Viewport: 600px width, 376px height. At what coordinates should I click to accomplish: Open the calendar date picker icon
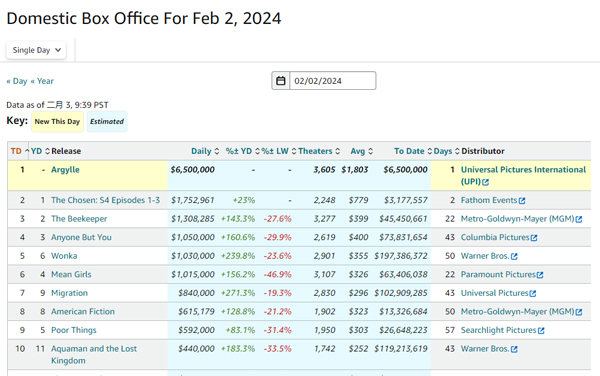coord(280,81)
